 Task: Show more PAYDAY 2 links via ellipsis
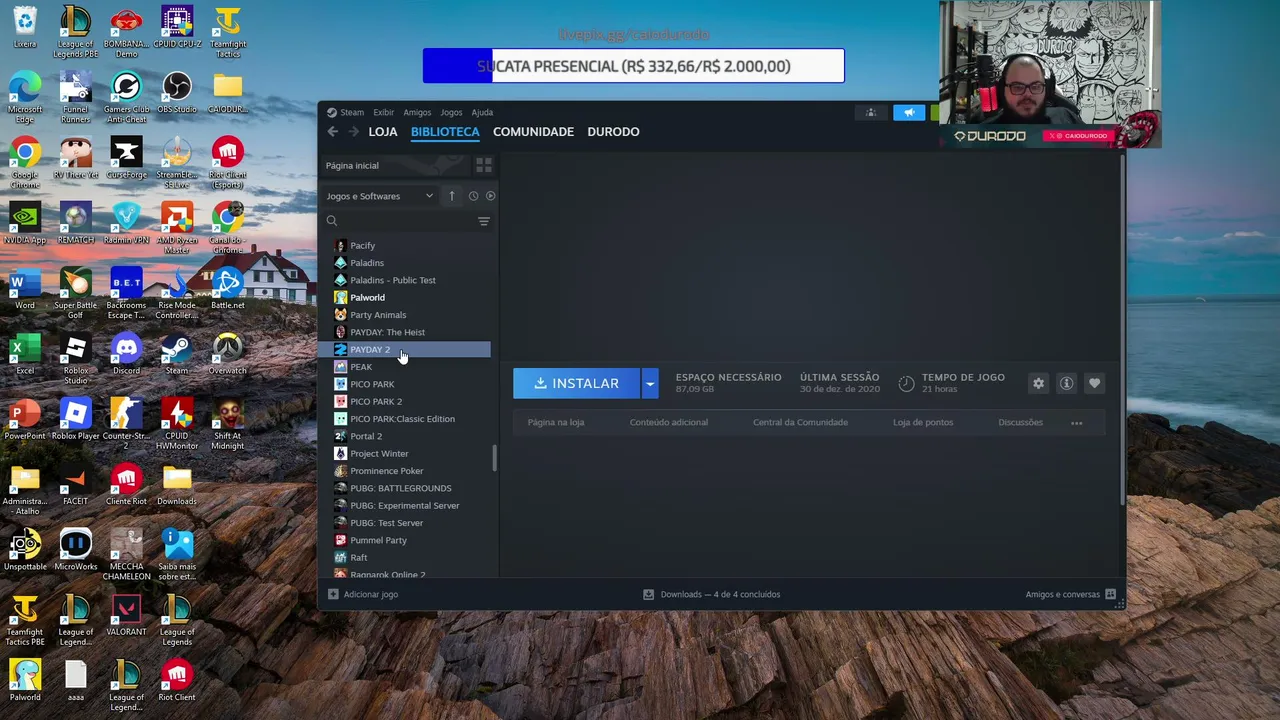[x=1077, y=423]
